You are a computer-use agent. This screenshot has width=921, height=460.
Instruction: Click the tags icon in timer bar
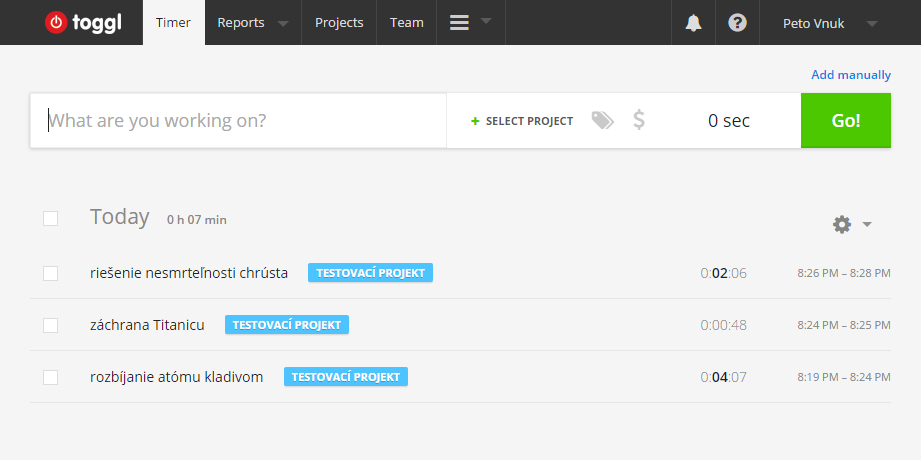tap(602, 121)
